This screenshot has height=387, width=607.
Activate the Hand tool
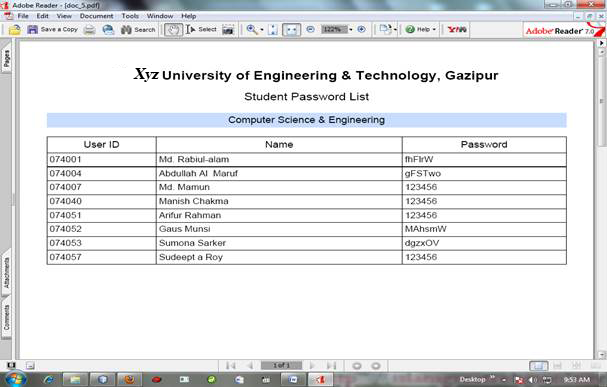173,30
